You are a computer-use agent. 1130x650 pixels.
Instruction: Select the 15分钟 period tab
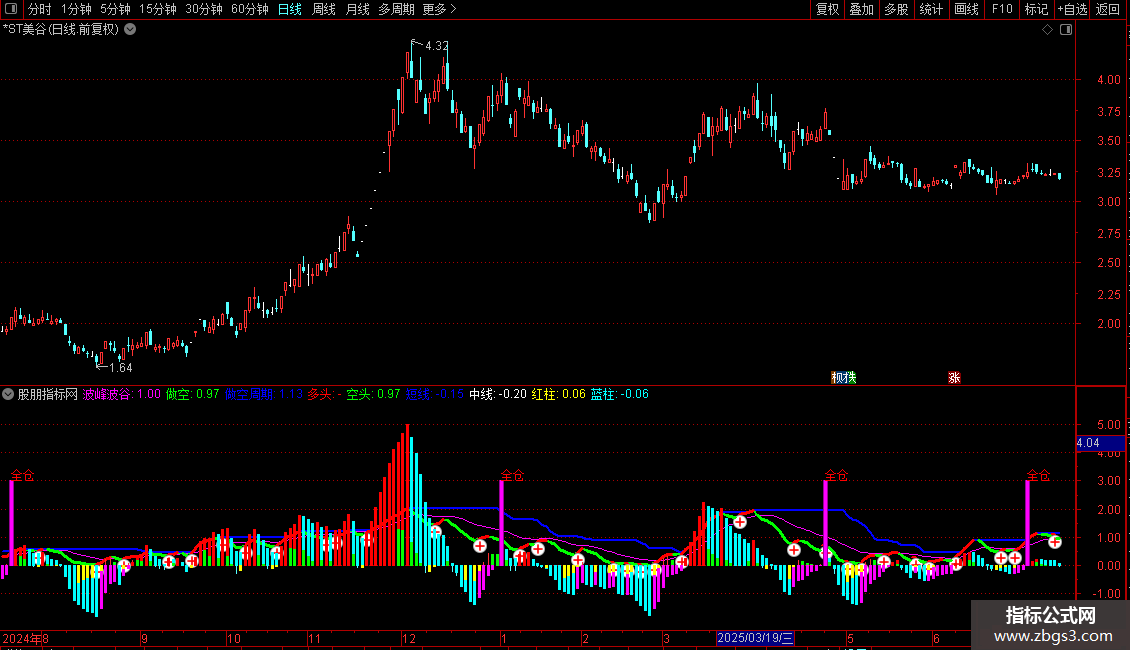(x=158, y=9)
